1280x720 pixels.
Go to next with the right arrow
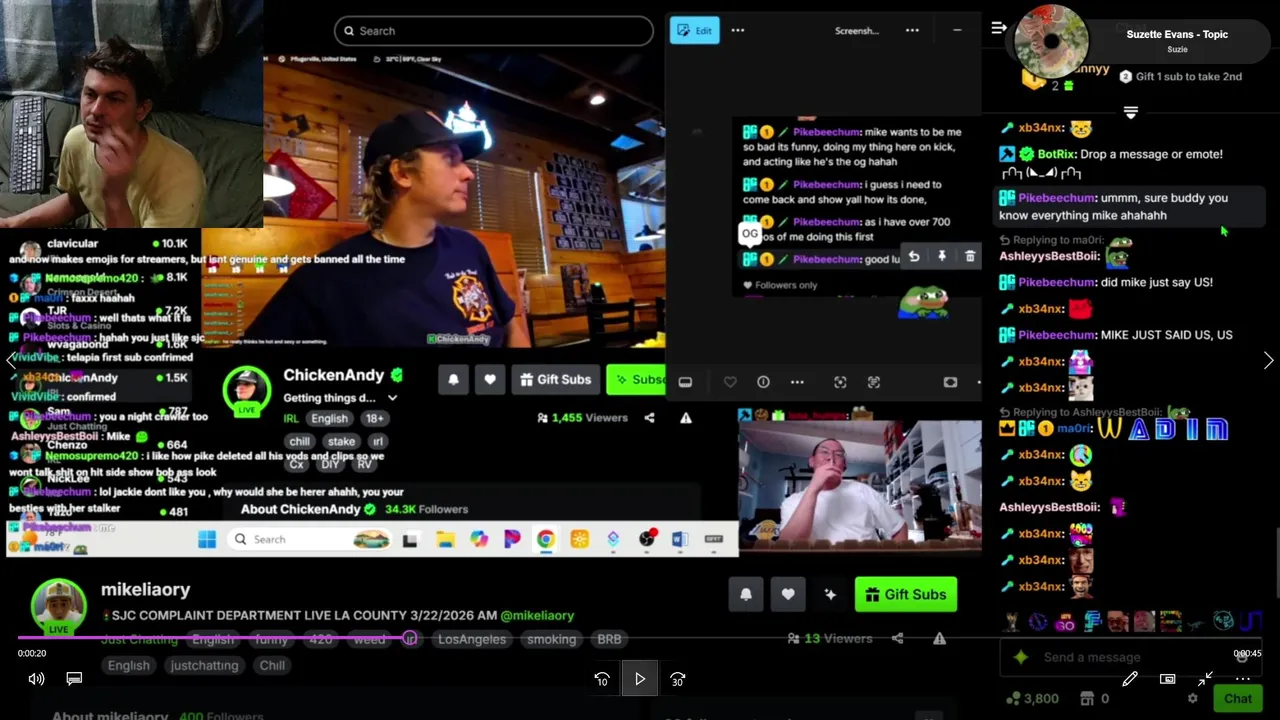[1268, 361]
